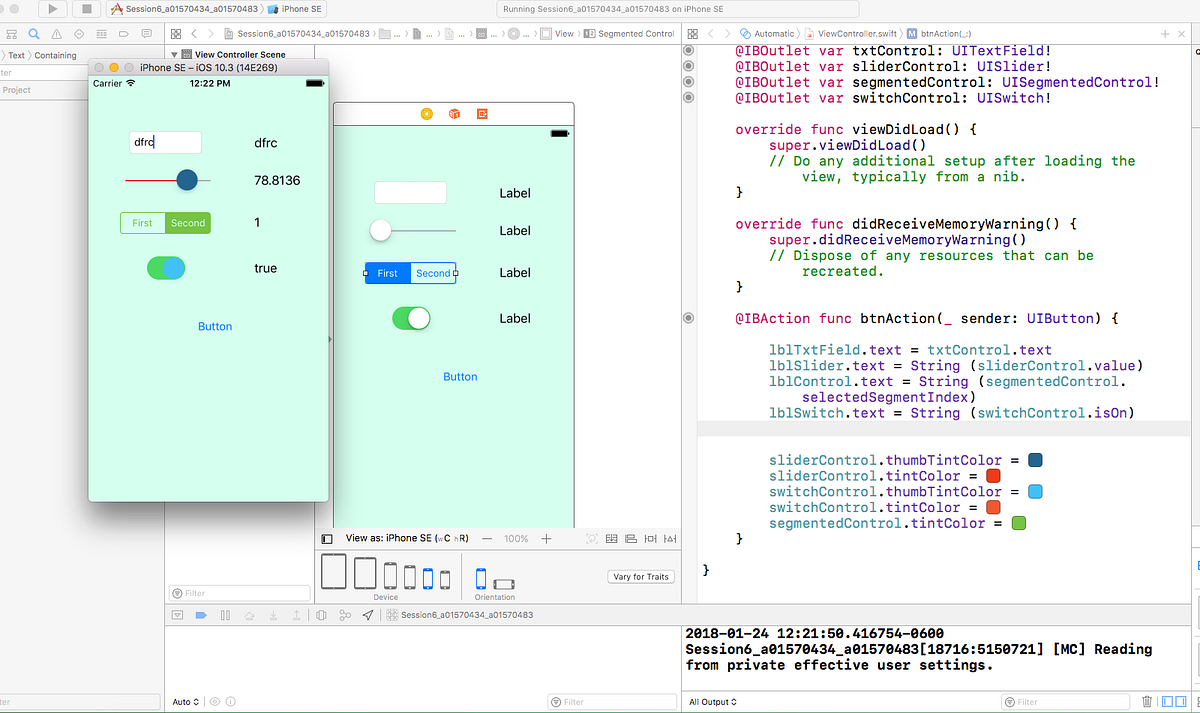Screen dimensions: 1200x713
Task: Click the Run (play) button in Xcode toolbar
Action: 53,9
